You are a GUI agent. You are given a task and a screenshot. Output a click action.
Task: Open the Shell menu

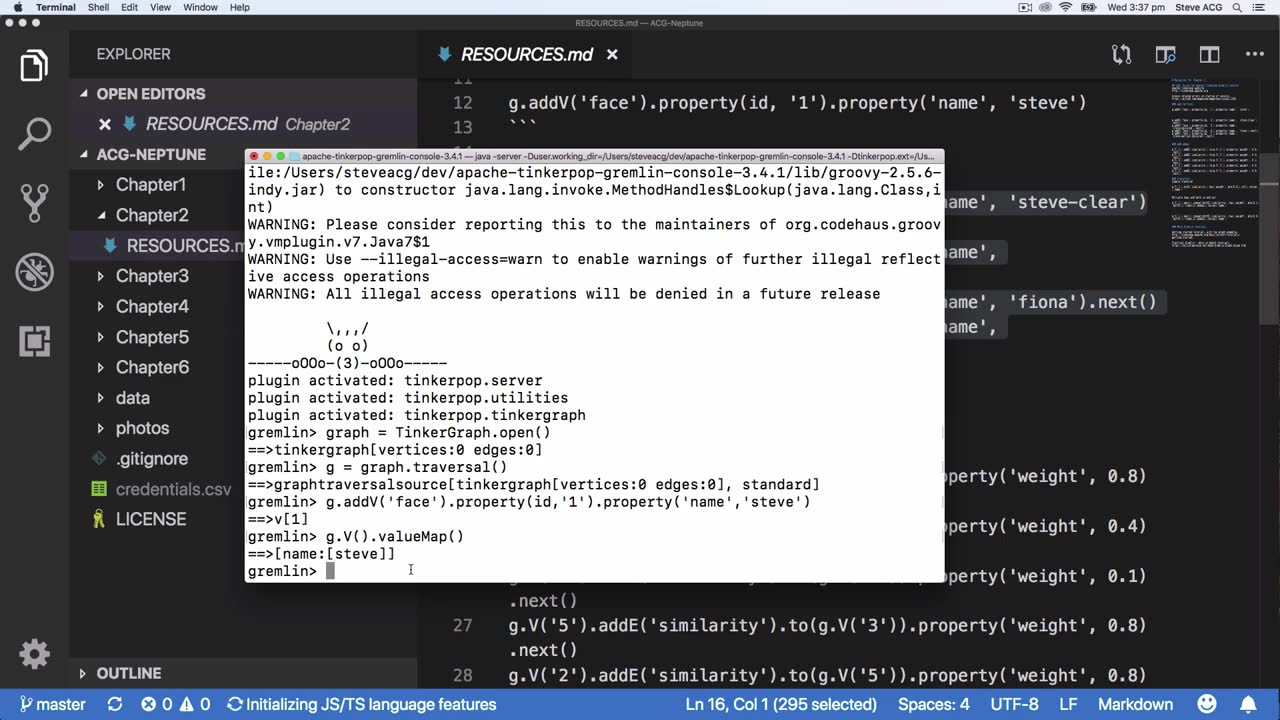(98, 7)
